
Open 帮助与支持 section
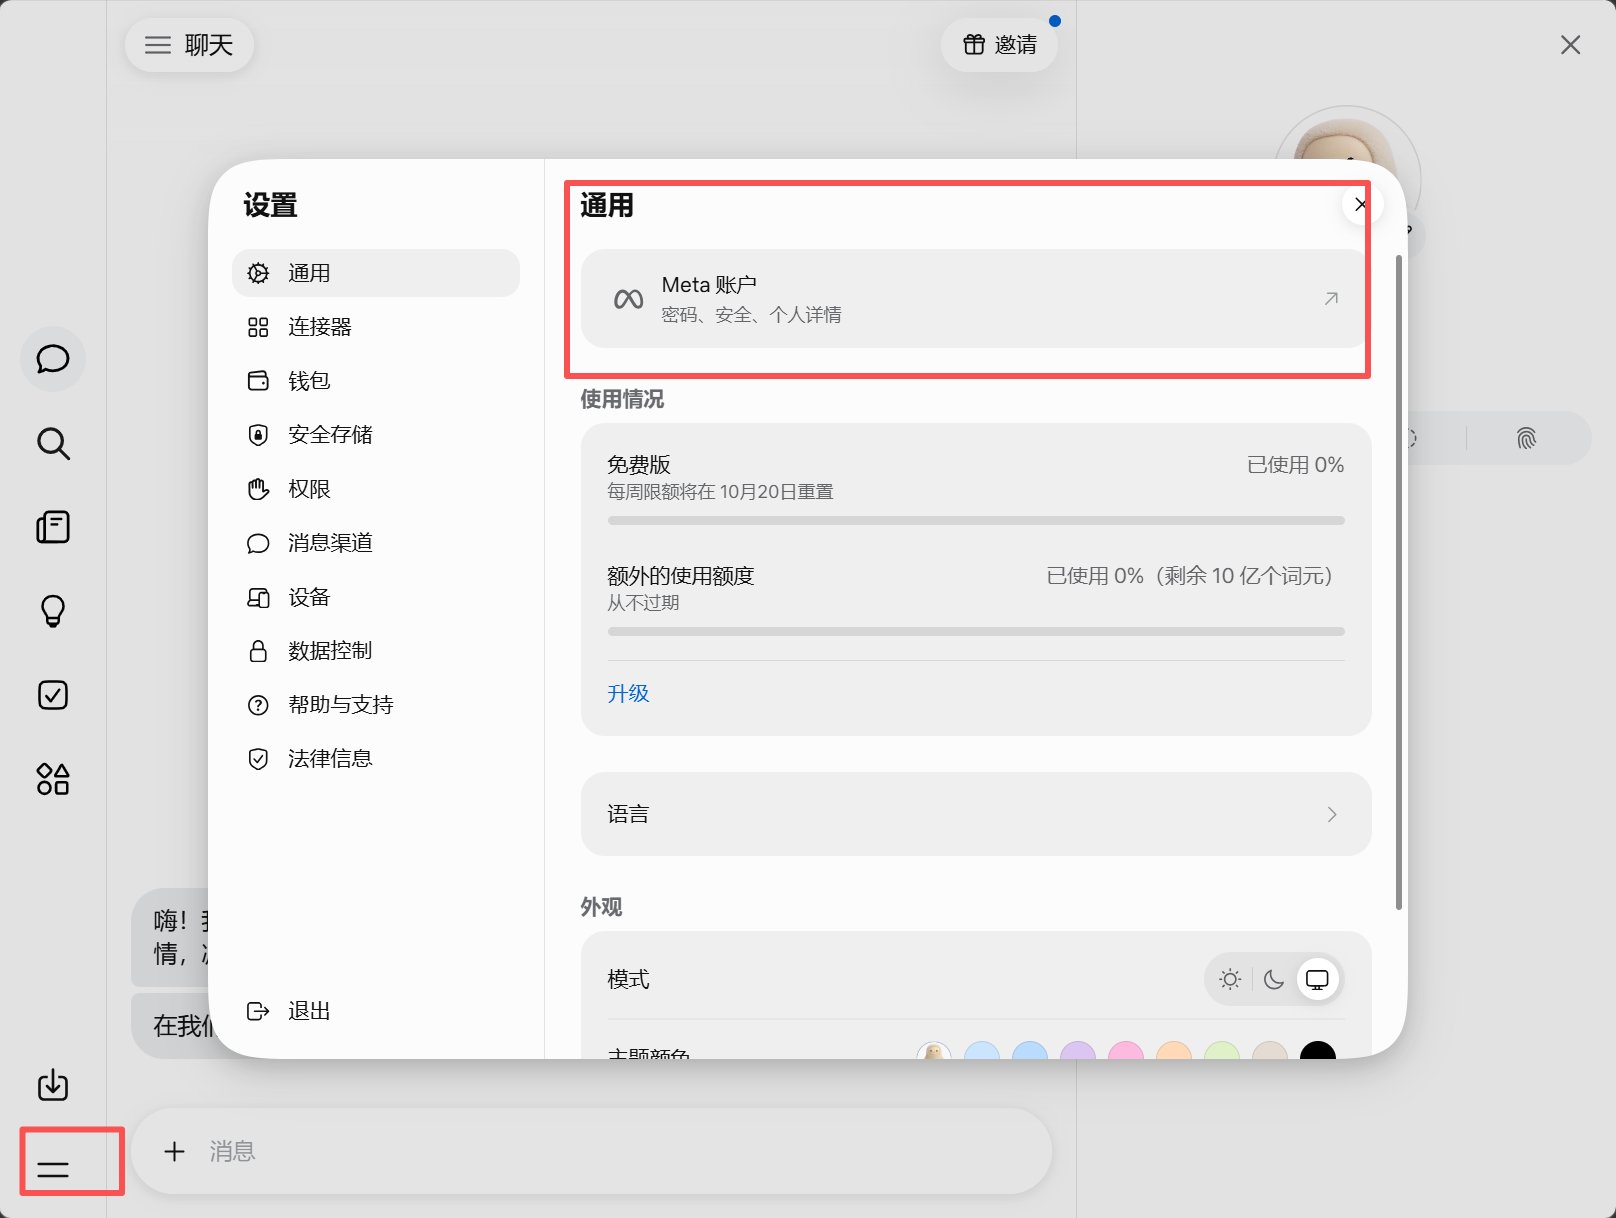click(376, 705)
